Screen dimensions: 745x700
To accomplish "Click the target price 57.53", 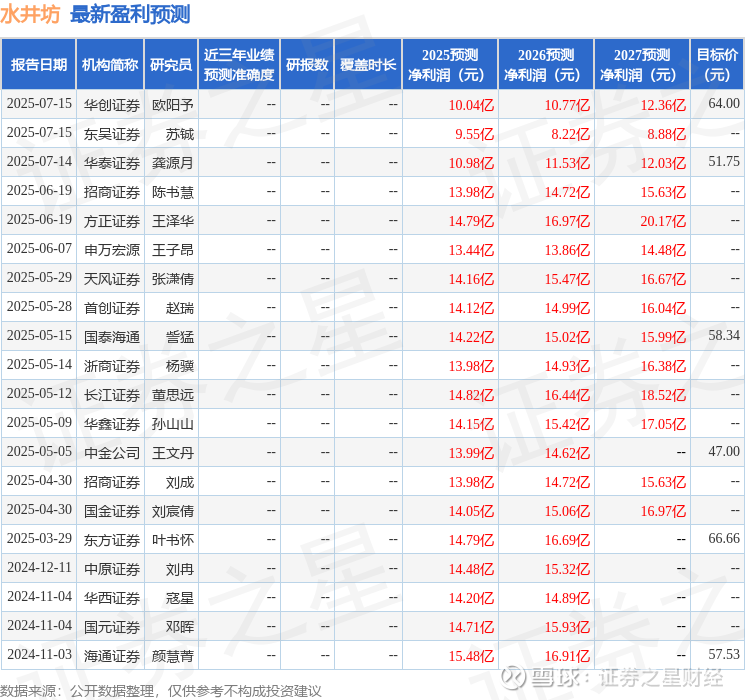I will pos(724,654).
